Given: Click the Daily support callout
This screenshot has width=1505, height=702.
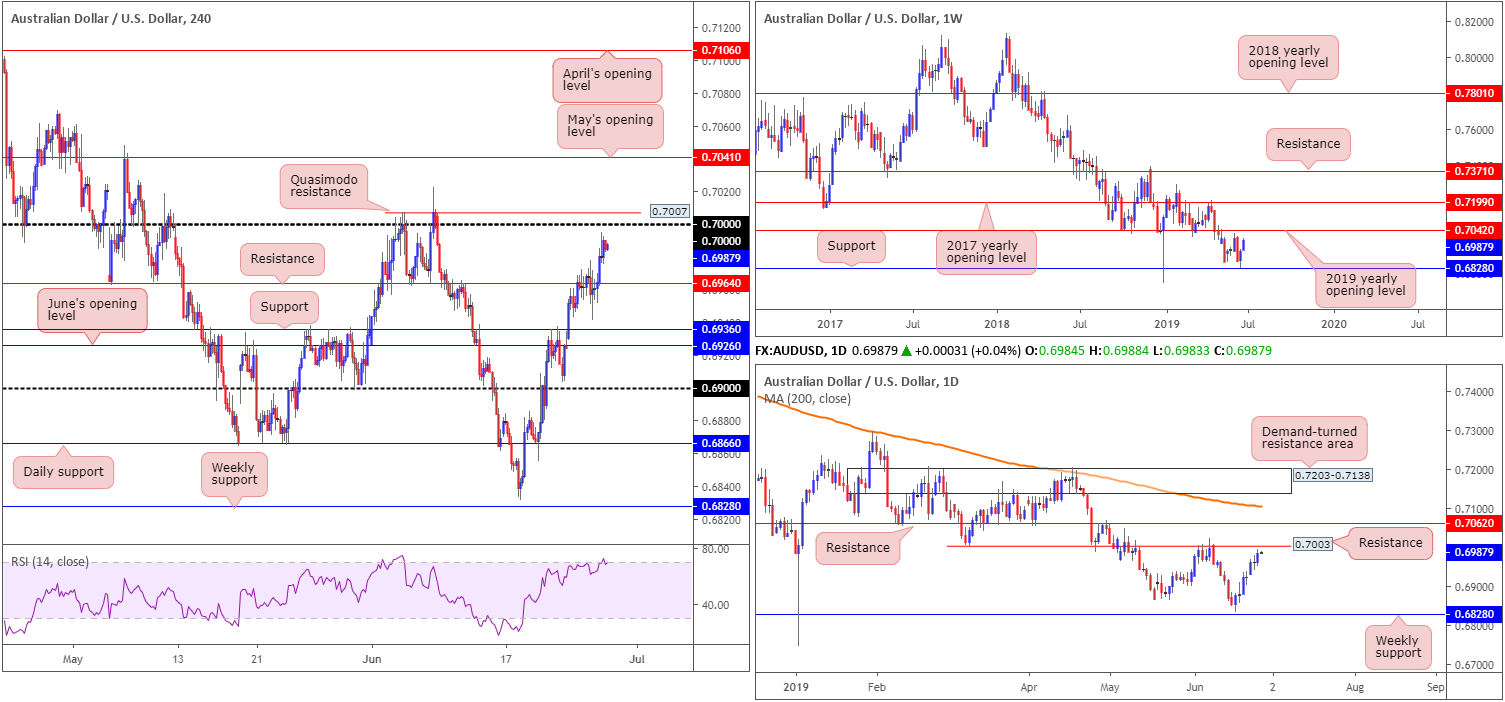Looking at the screenshot, I should (x=63, y=472).
